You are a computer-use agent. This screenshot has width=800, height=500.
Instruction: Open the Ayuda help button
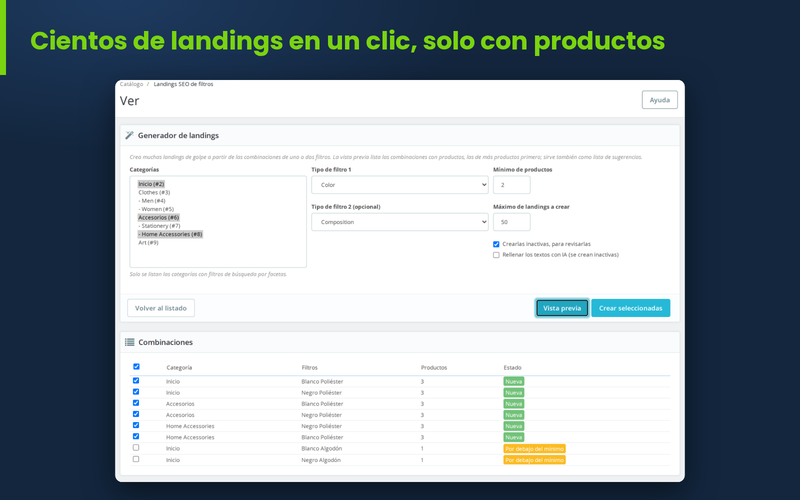[x=660, y=100]
